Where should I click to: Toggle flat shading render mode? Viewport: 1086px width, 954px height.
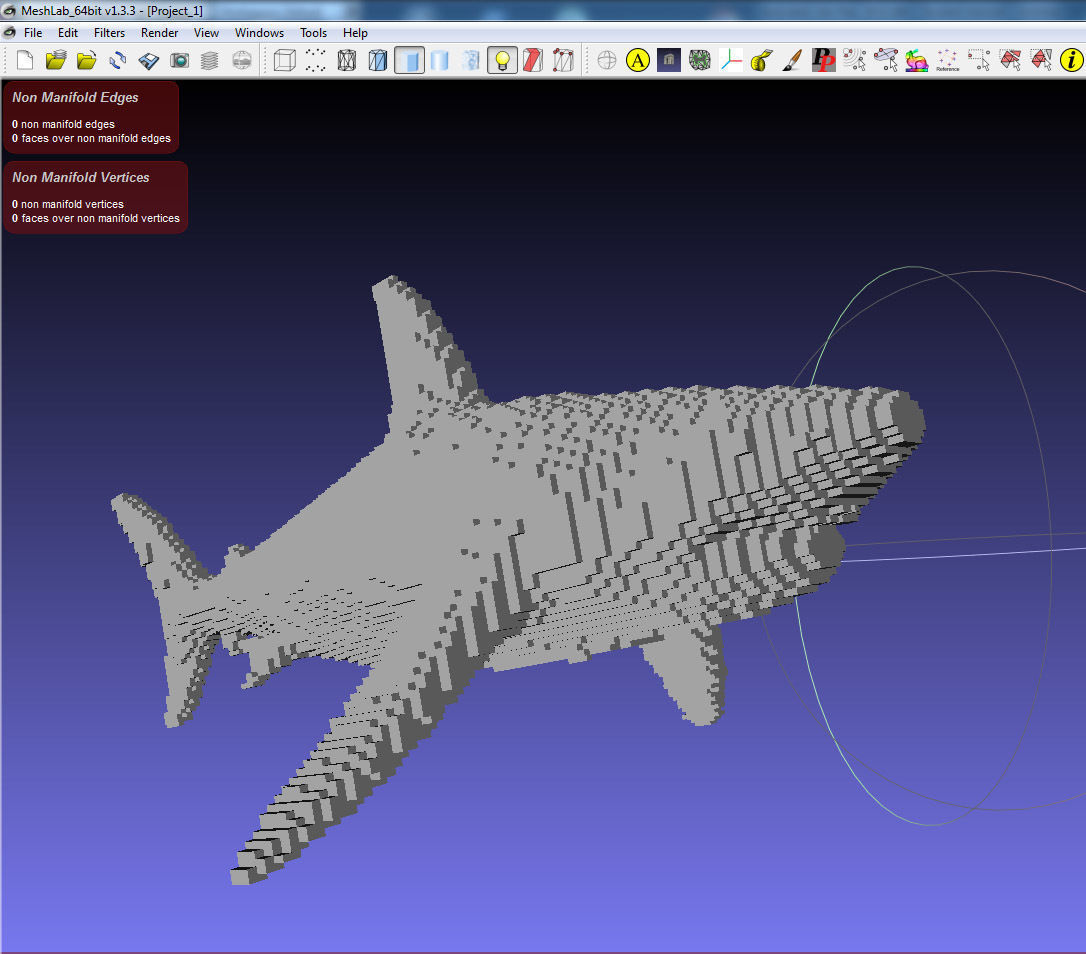(x=409, y=60)
